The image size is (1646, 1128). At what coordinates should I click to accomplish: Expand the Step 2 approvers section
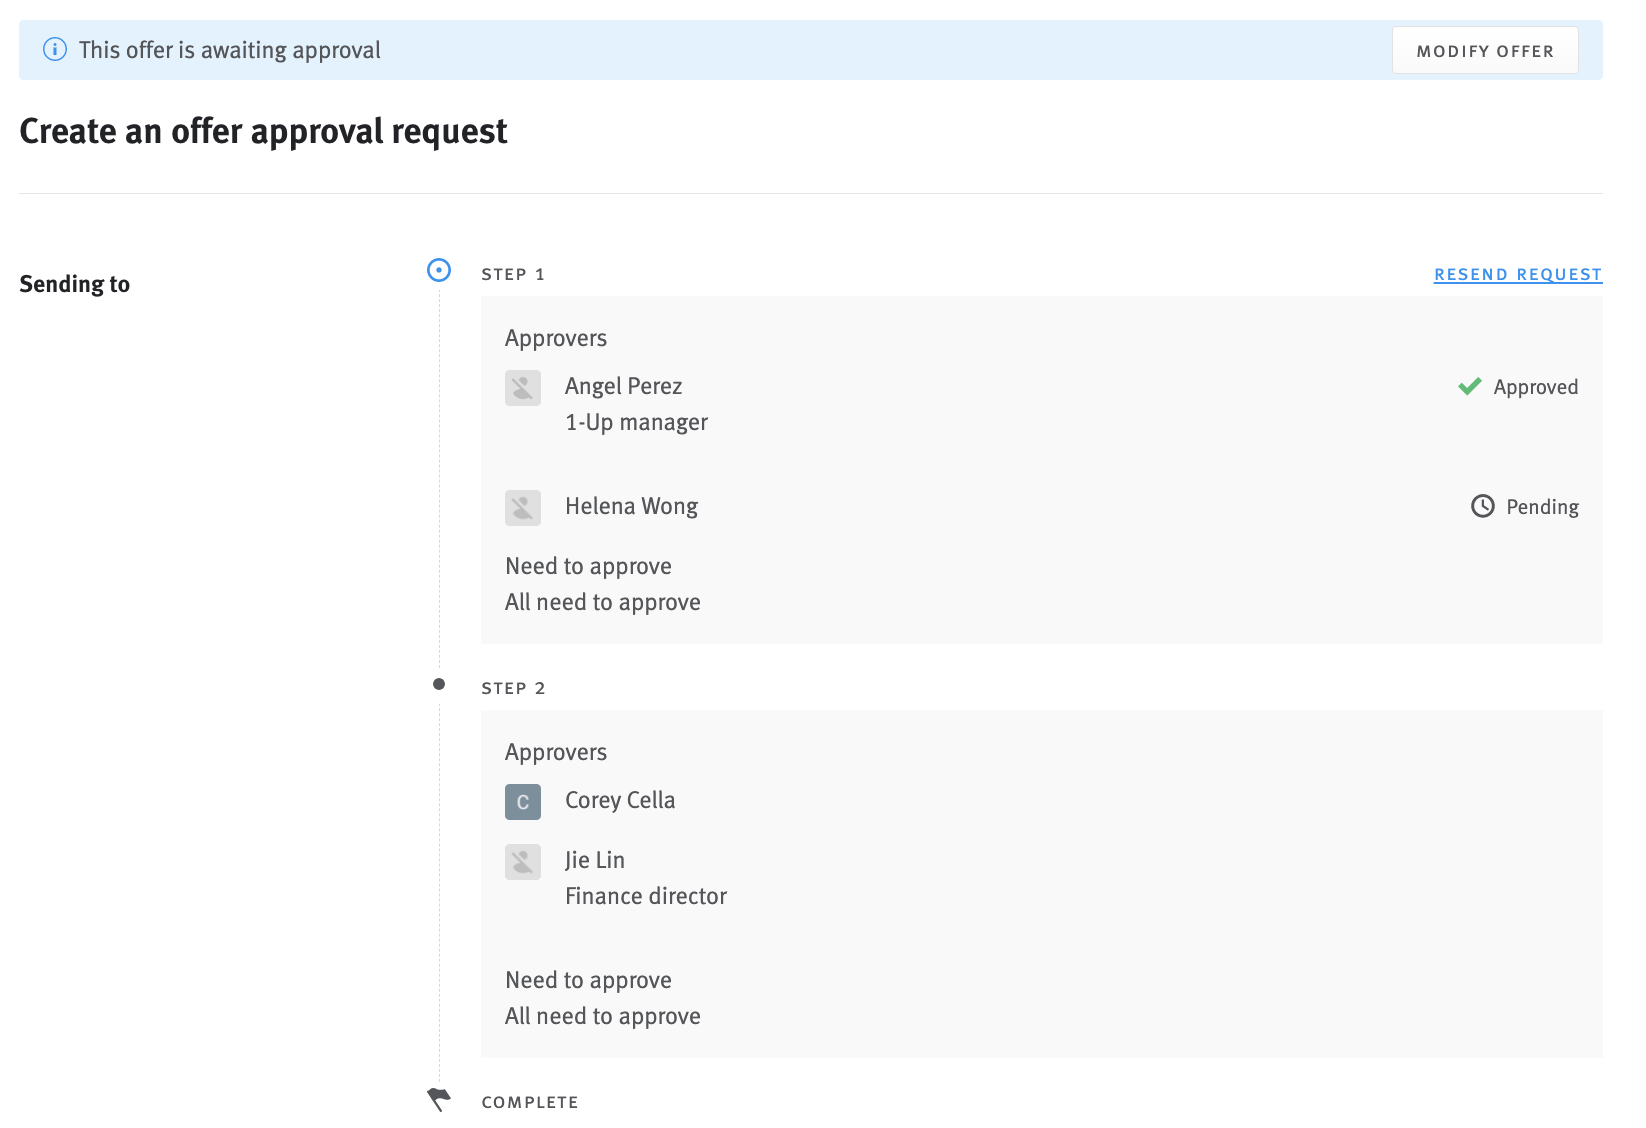click(x=556, y=752)
